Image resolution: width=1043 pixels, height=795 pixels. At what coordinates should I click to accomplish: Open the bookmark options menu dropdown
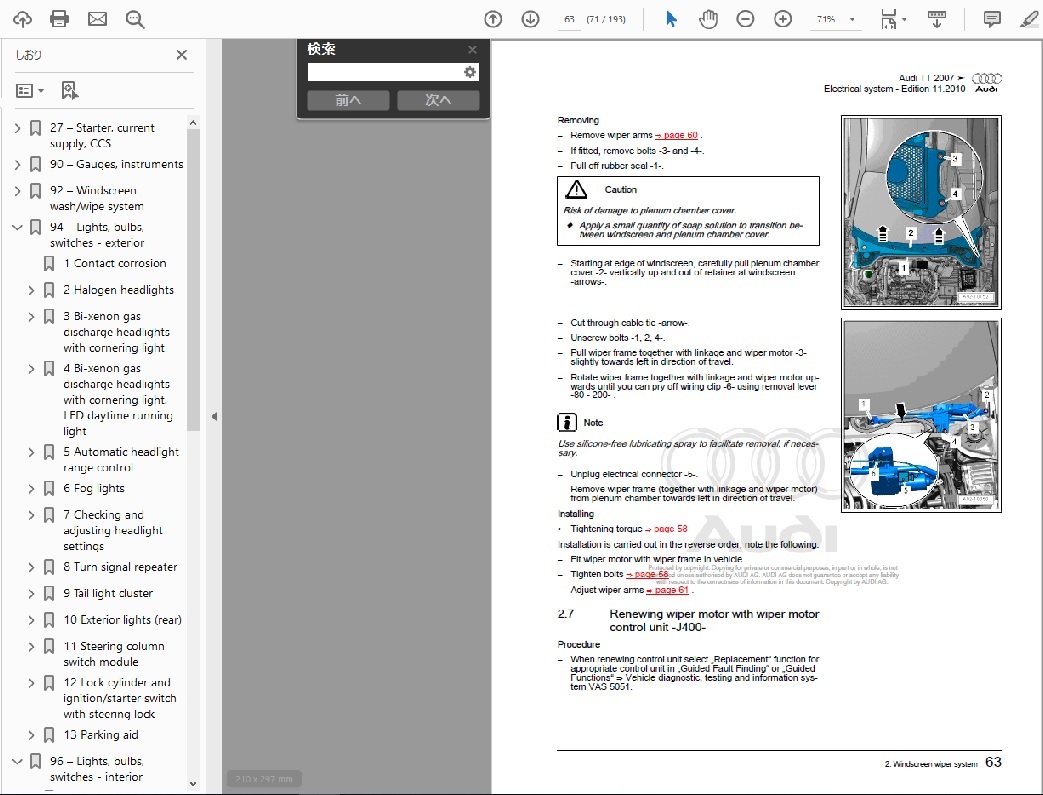tap(30, 91)
